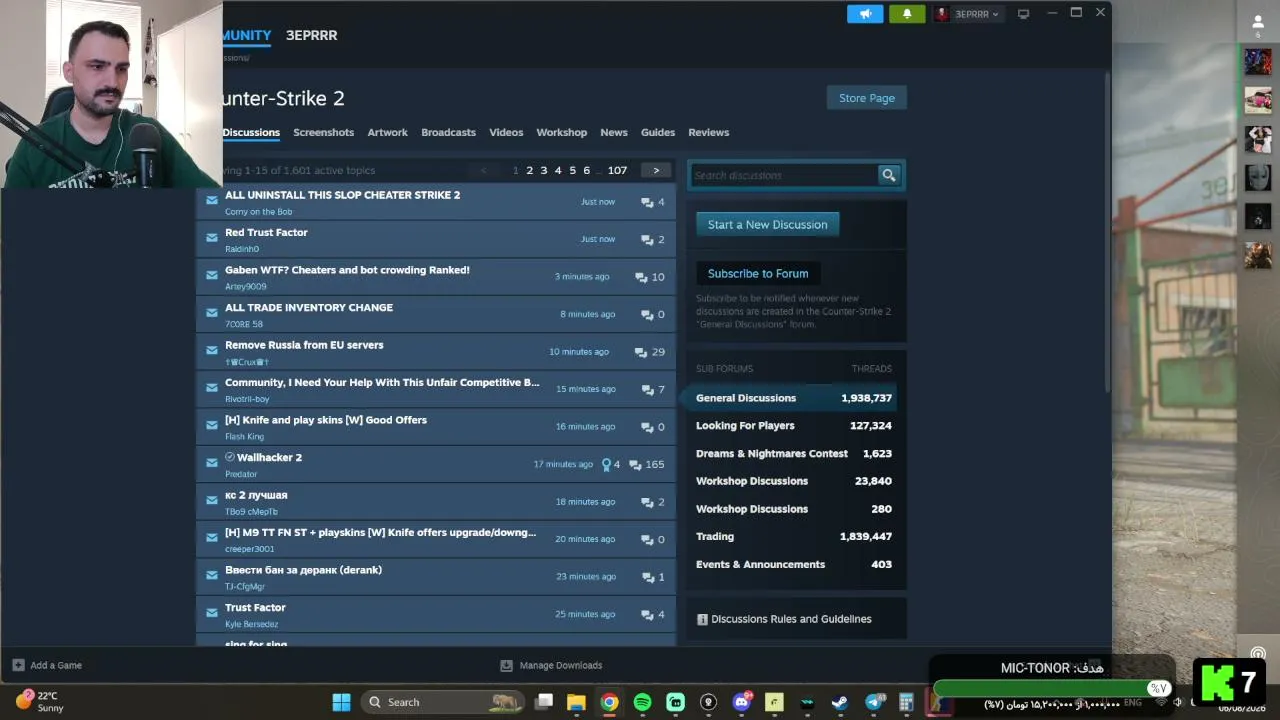Screen dimensions: 1280x720
Task: Open 'Remove Russia from EU servers' topic
Action: click(304, 345)
